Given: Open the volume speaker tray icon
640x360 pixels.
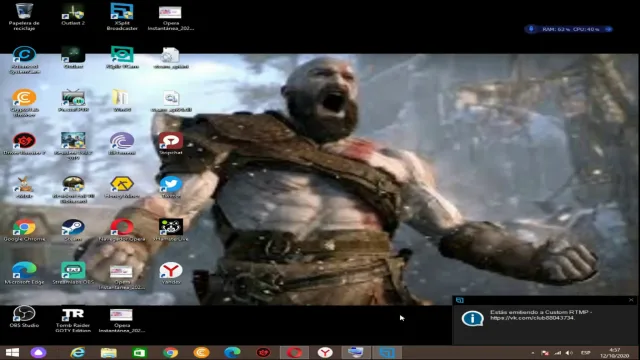Looking at the screenshot, I should click(569, 353).
